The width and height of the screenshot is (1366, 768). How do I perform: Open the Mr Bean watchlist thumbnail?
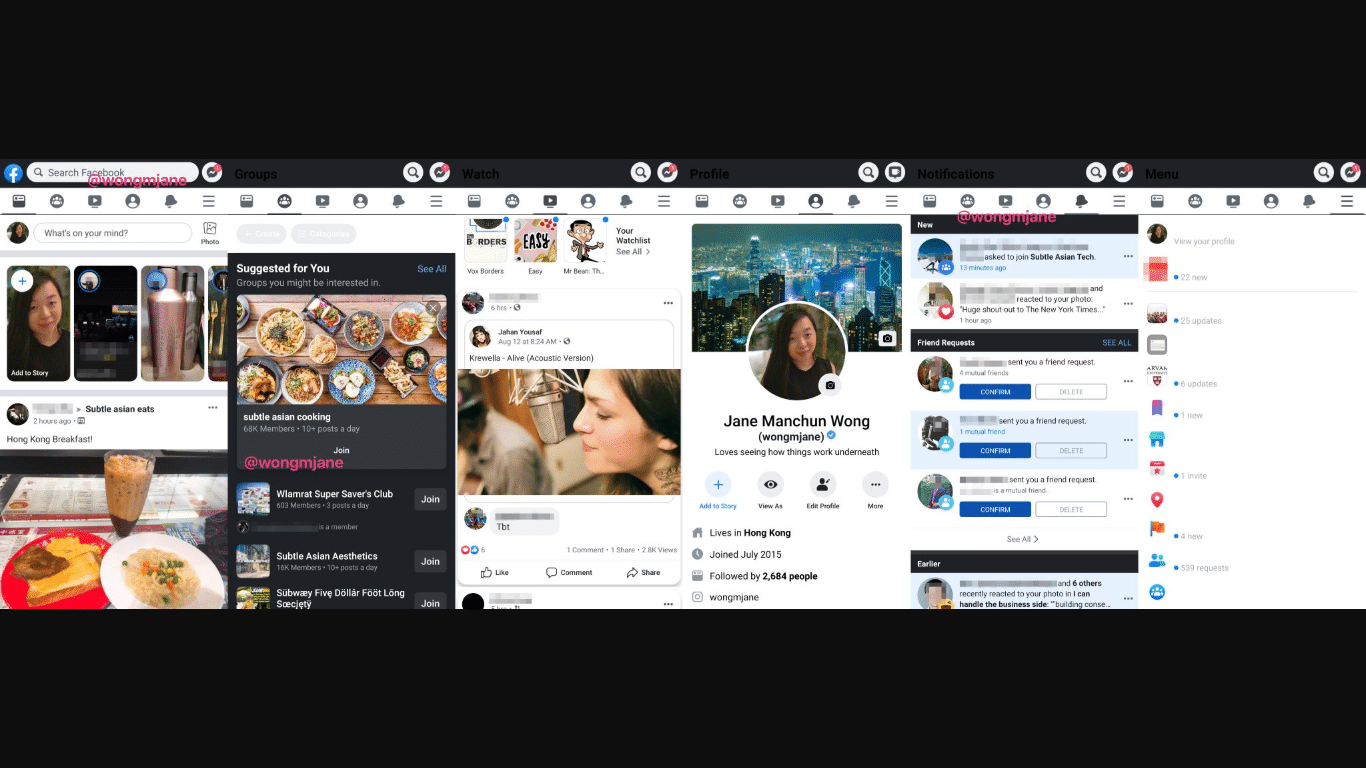[x=584, y=240]
